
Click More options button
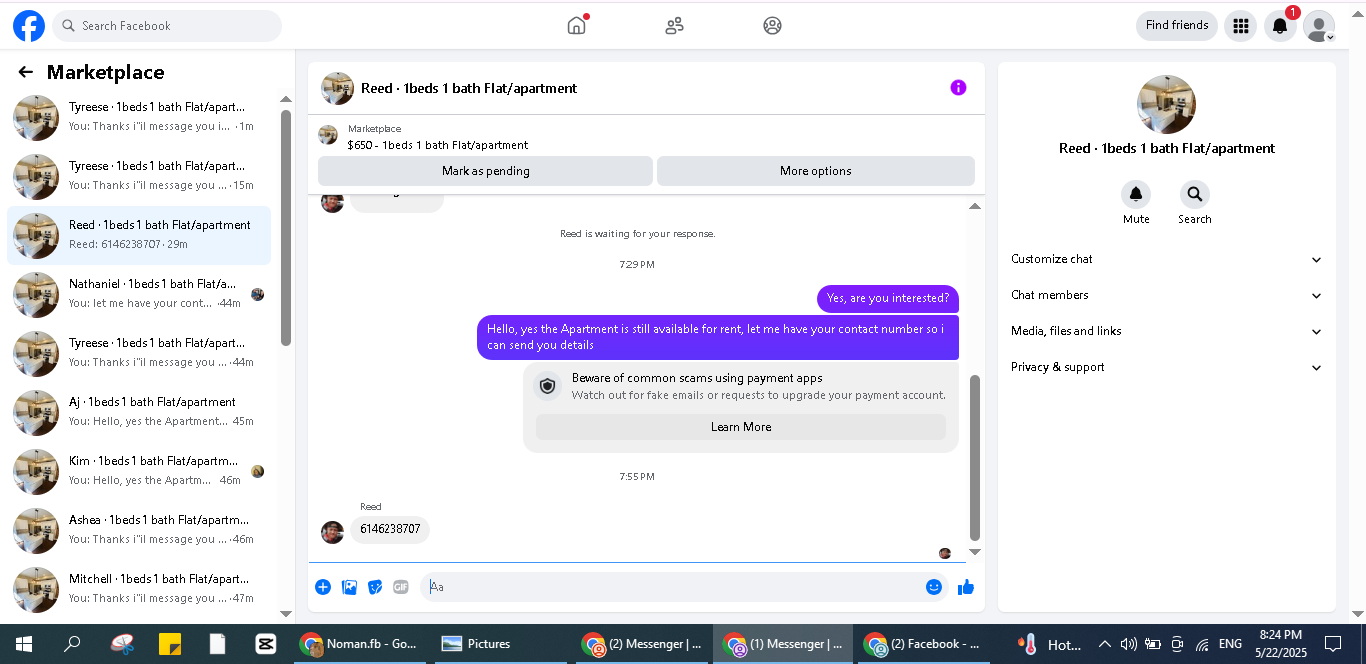click(x=816, y=171)
